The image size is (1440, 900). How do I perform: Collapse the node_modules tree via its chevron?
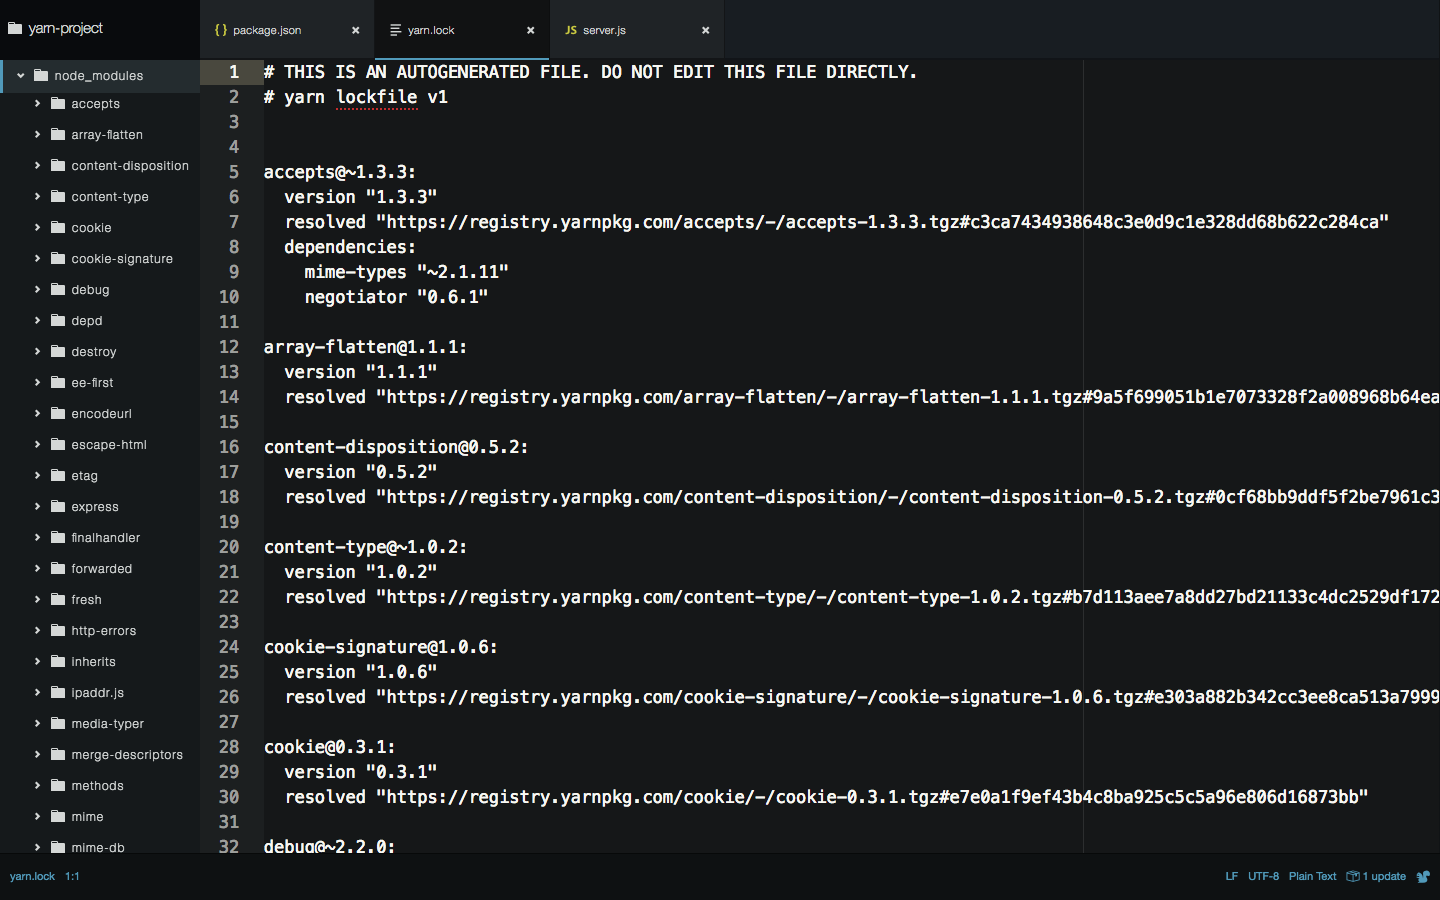(20, 75)
